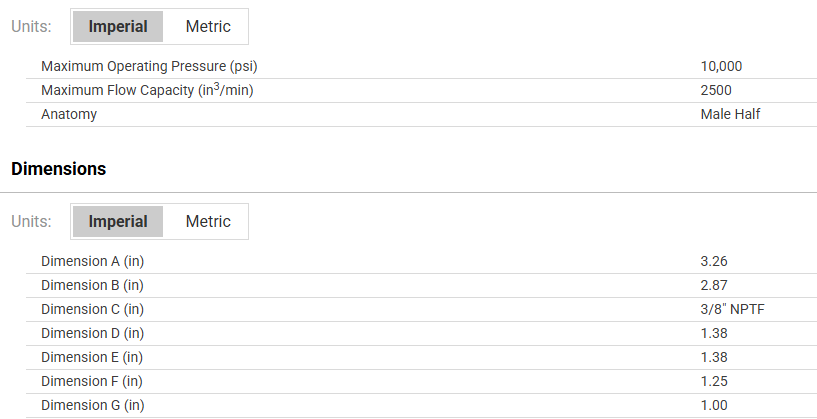Screen dimensions: 817x419
Task: Click the 3.26 value for Dimension A
Action: [714, 261]
